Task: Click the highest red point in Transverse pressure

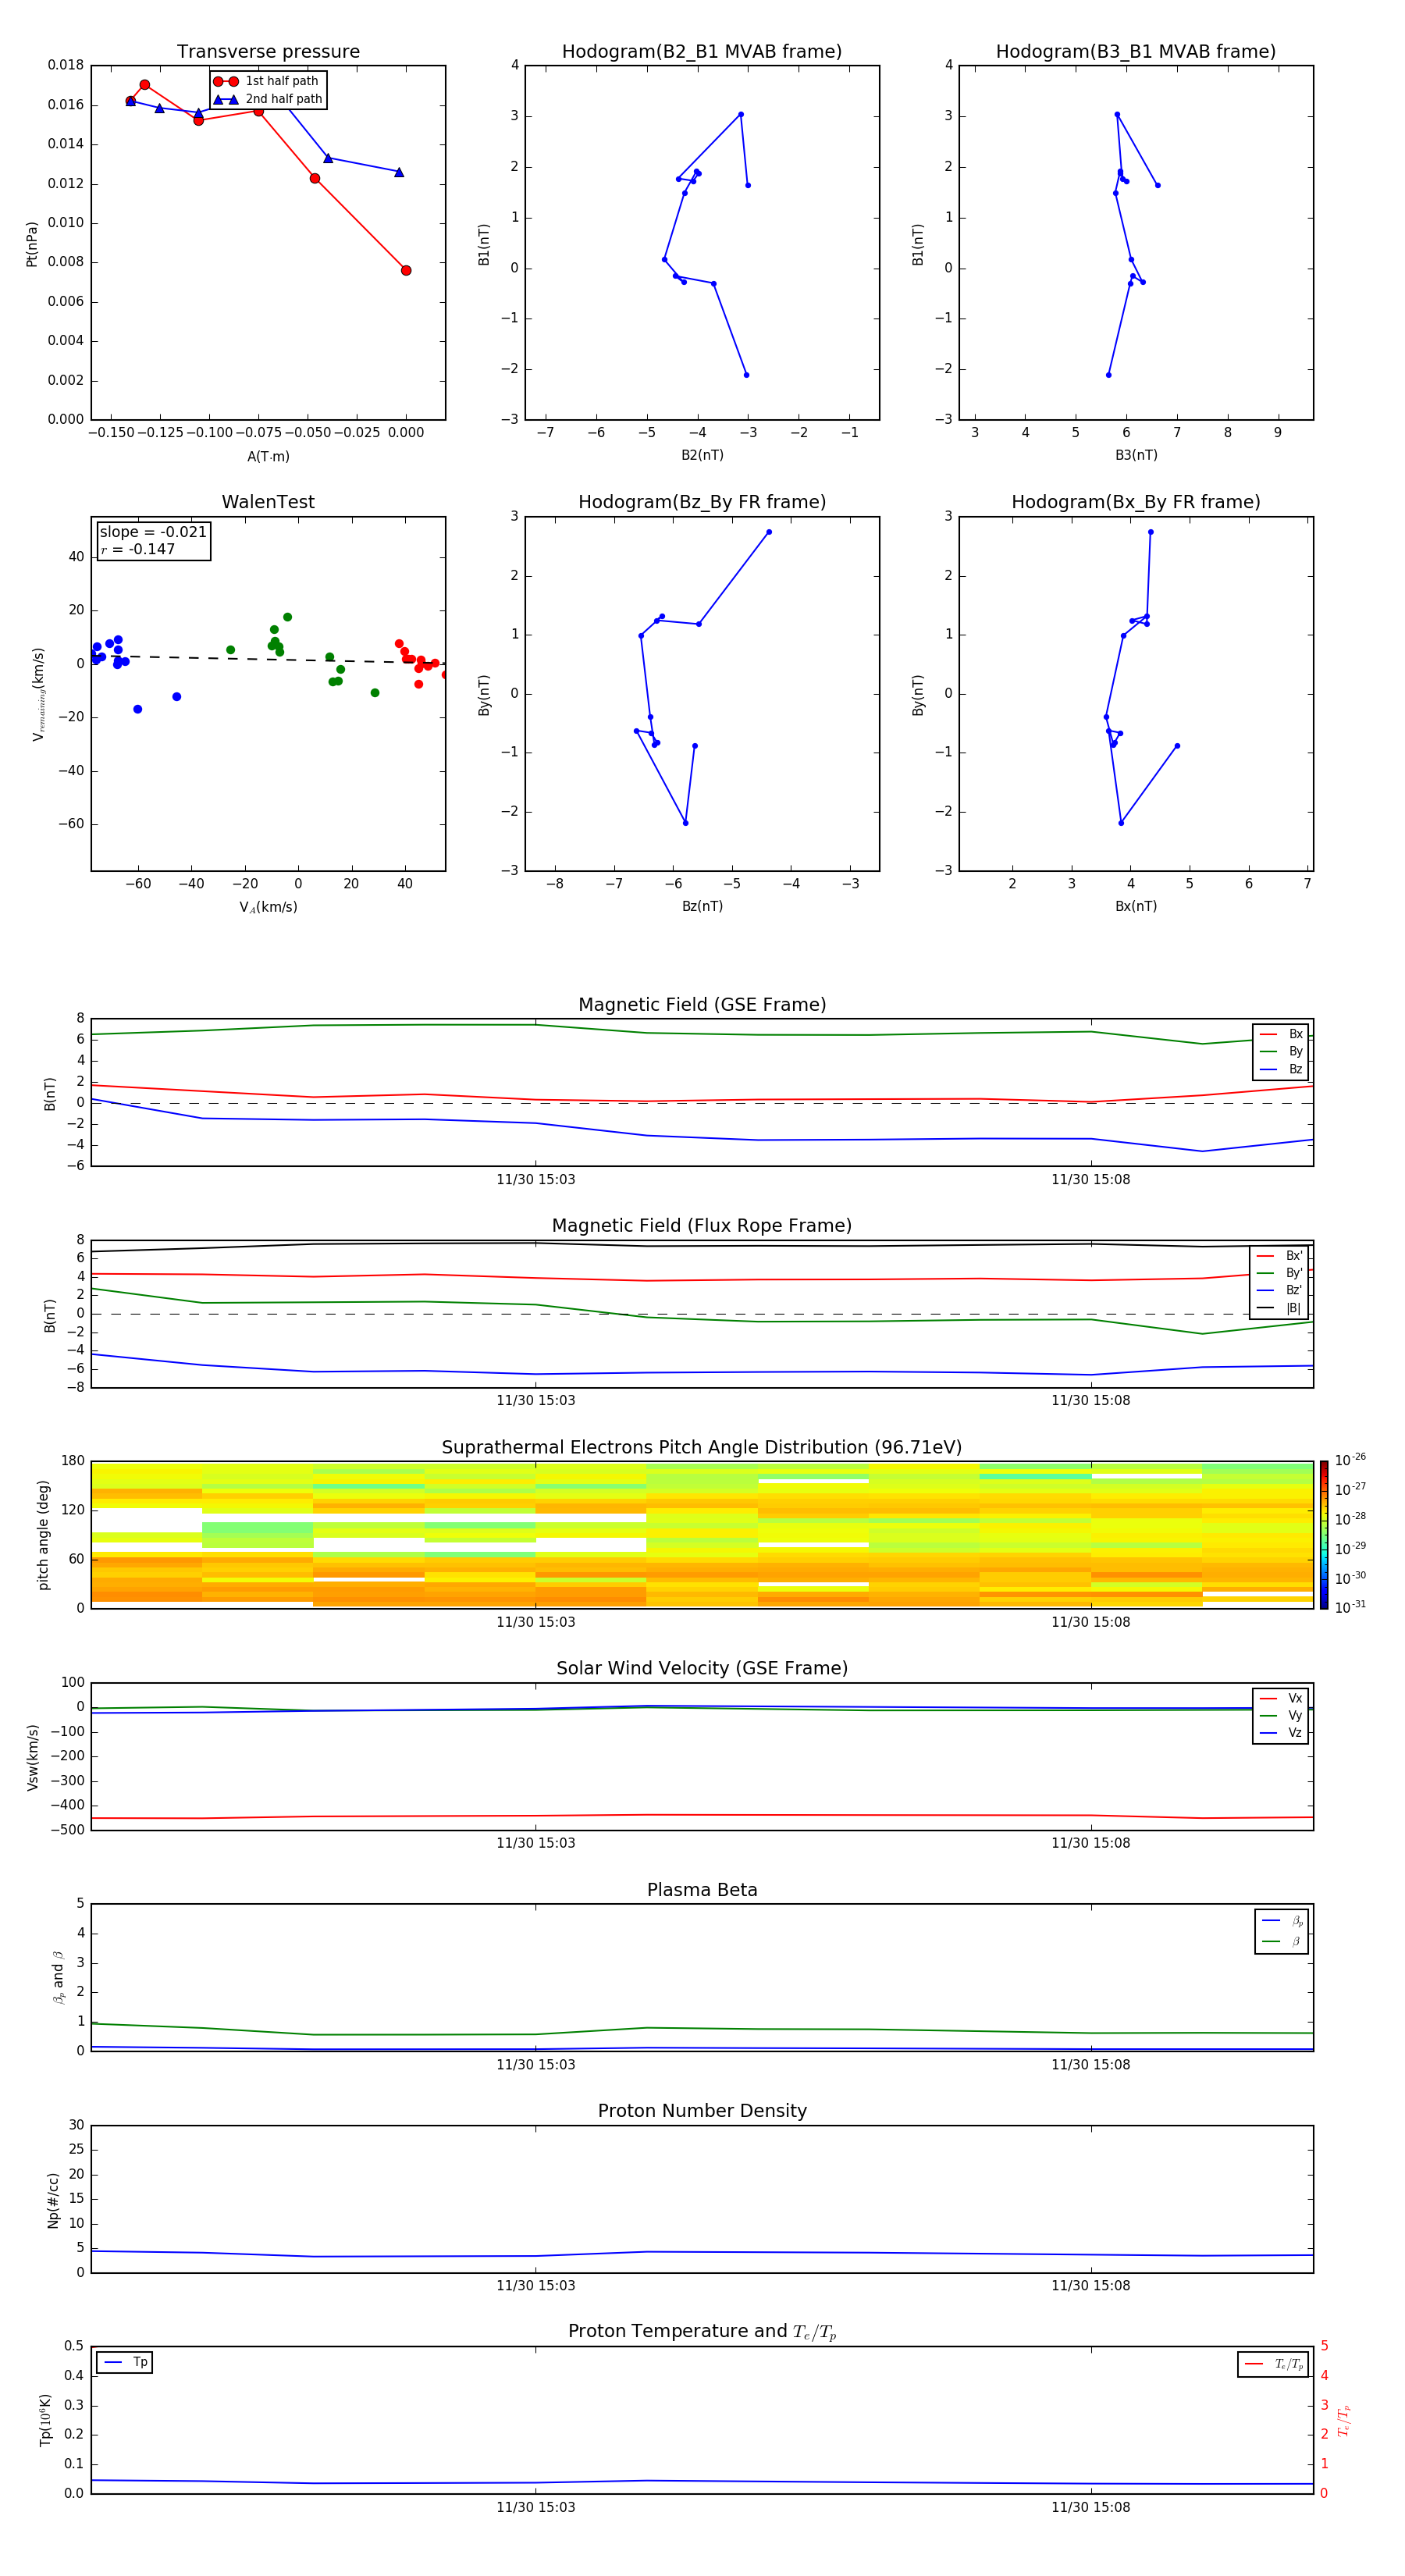Action: coord(145,85)
